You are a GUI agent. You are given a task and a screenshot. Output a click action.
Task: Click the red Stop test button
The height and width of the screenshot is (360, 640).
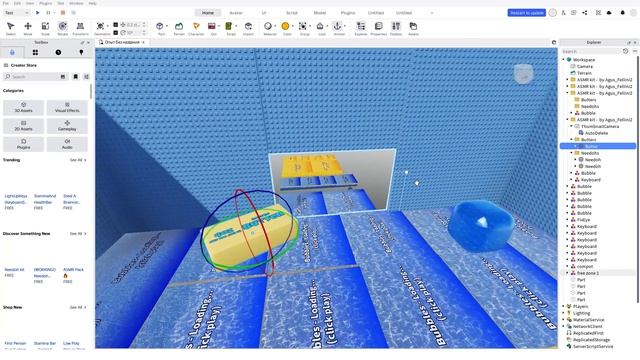point(63,13)
